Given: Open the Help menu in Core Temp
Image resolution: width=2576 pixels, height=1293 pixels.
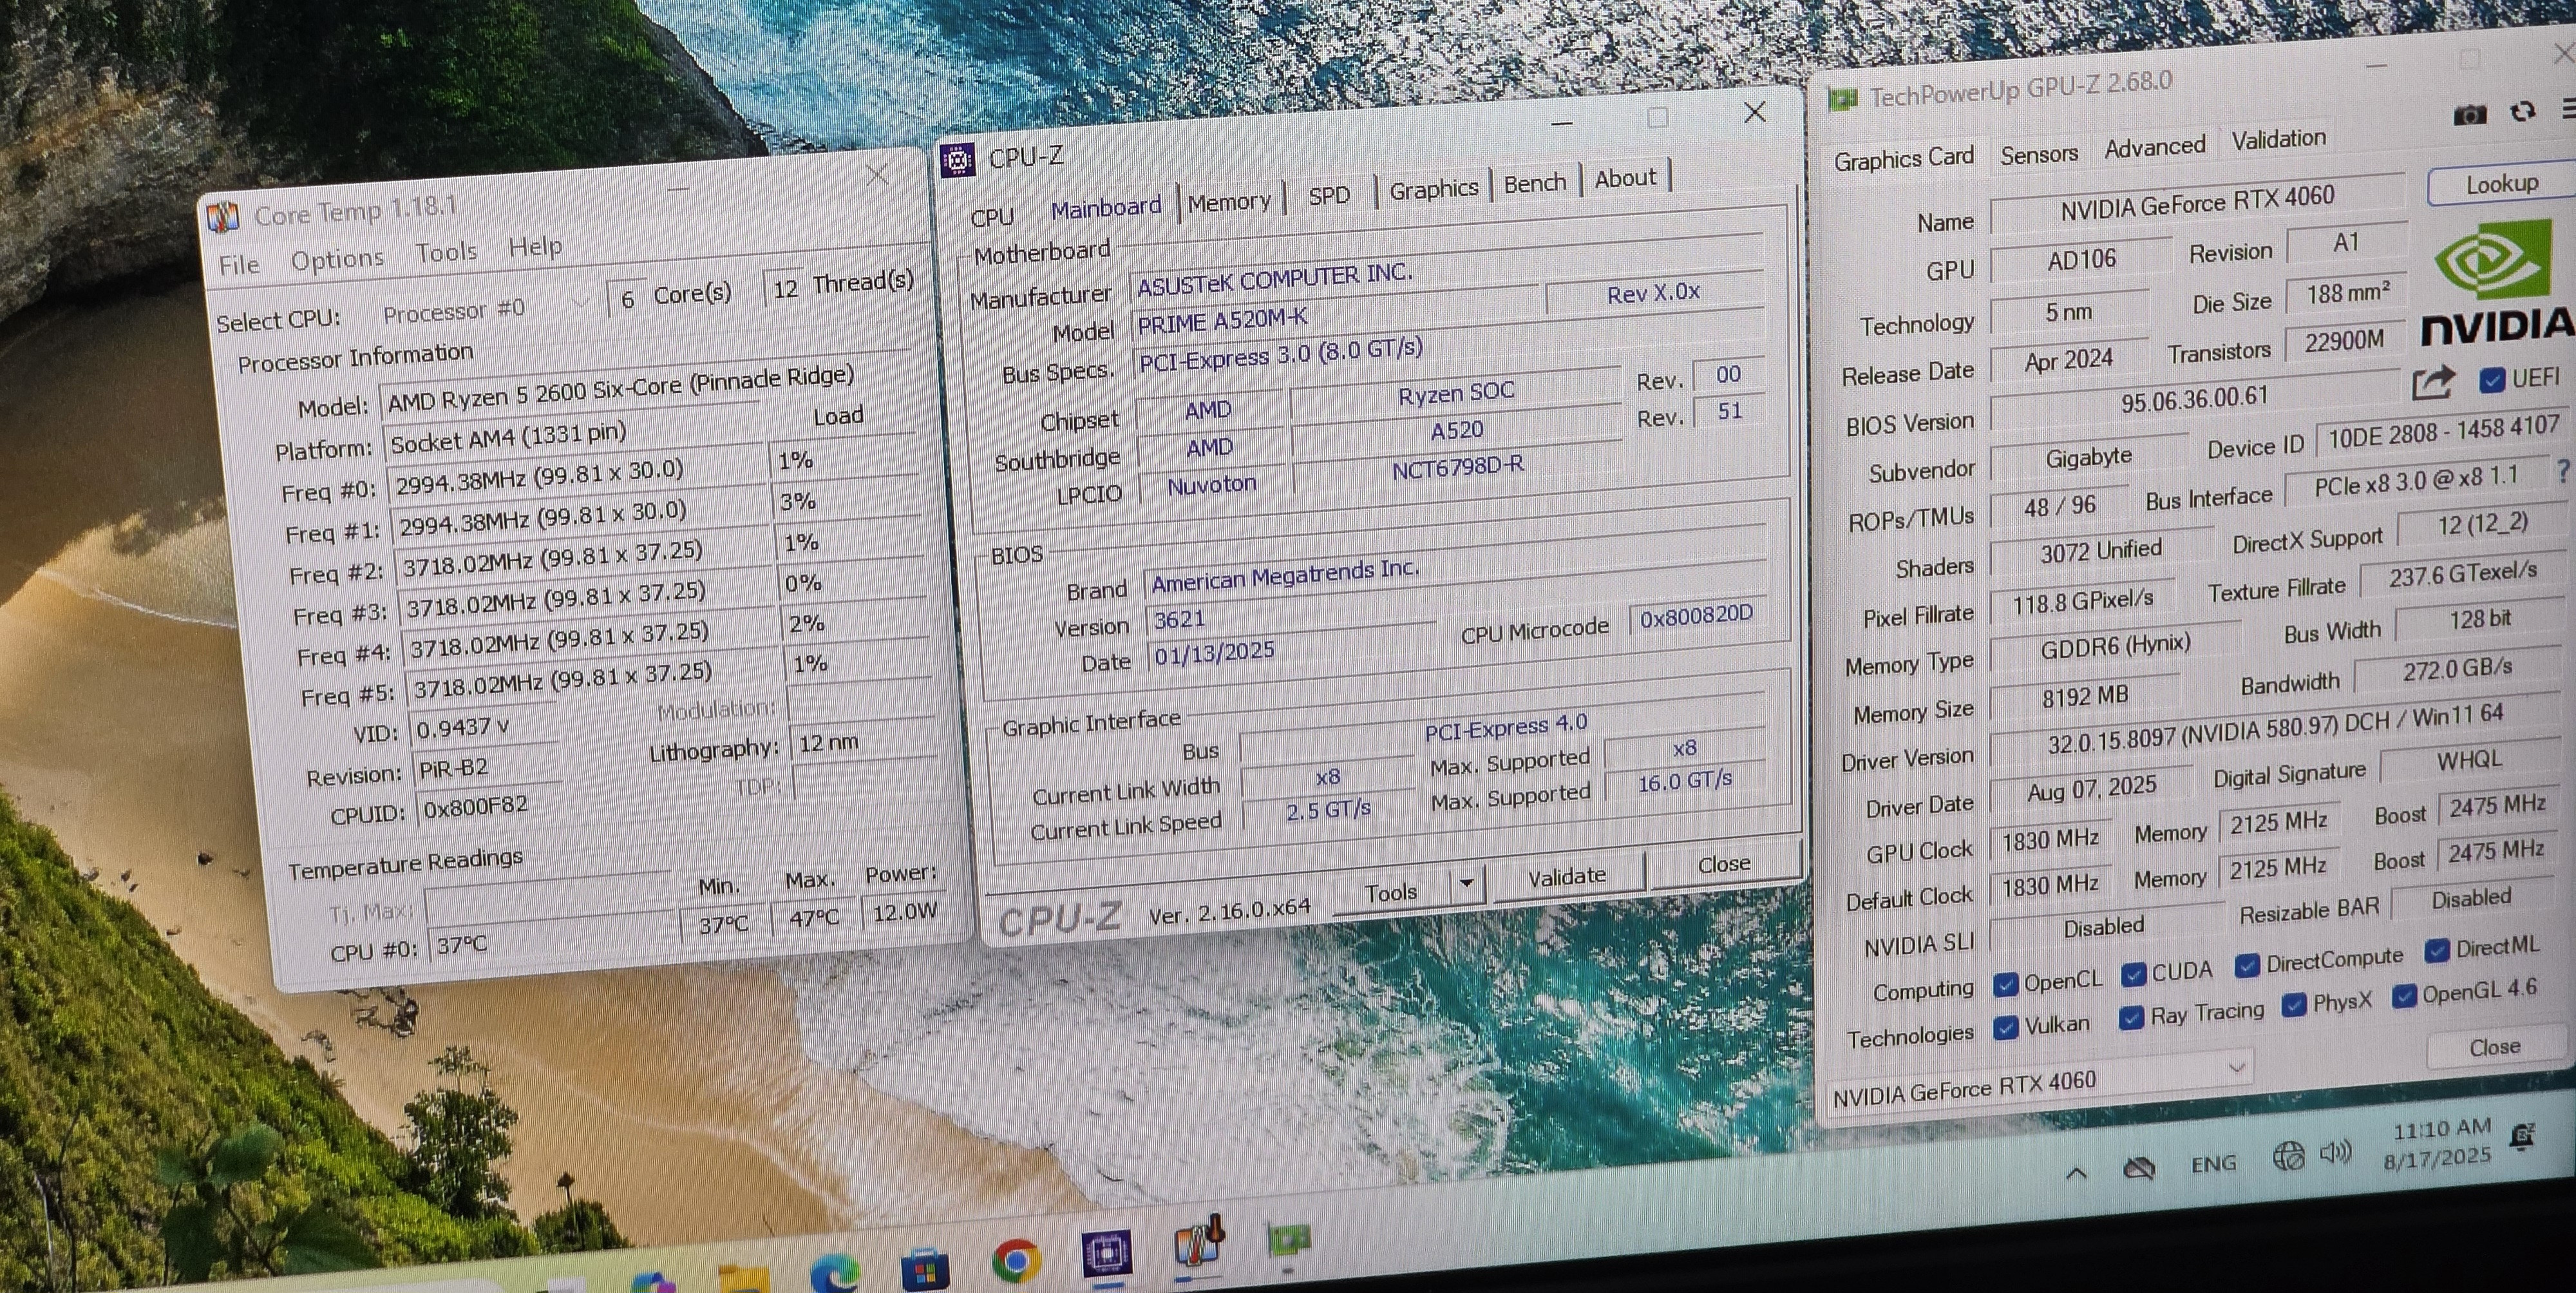Looking at the screenshot, I should (x=535, y=246).
